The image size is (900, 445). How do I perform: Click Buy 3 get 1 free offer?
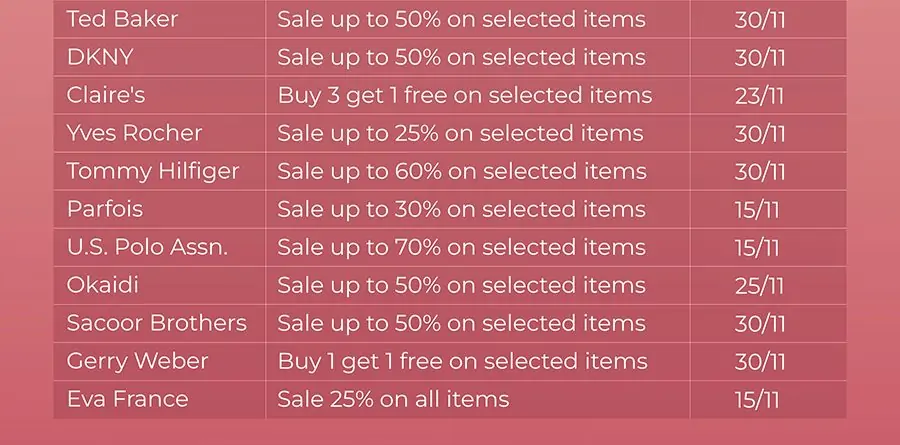click(465, 95)
